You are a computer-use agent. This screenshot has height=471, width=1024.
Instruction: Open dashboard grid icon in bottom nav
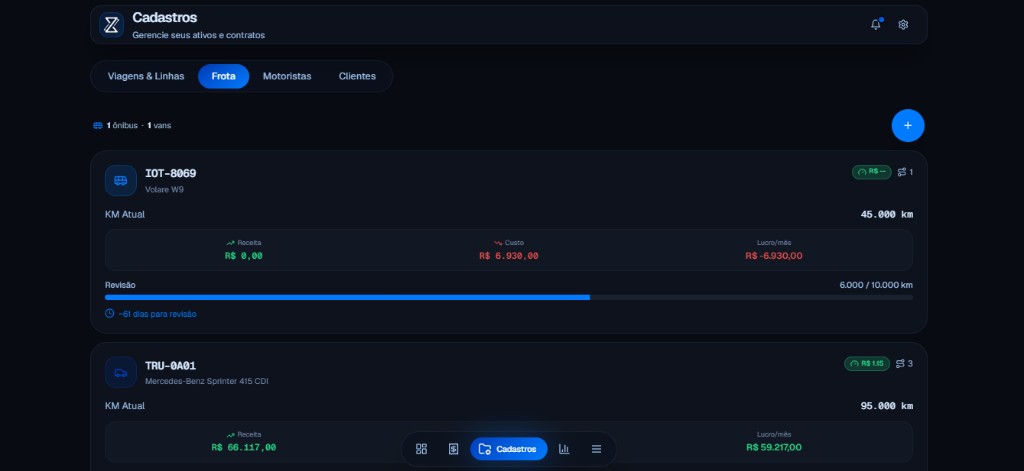[x=421, y=449]
